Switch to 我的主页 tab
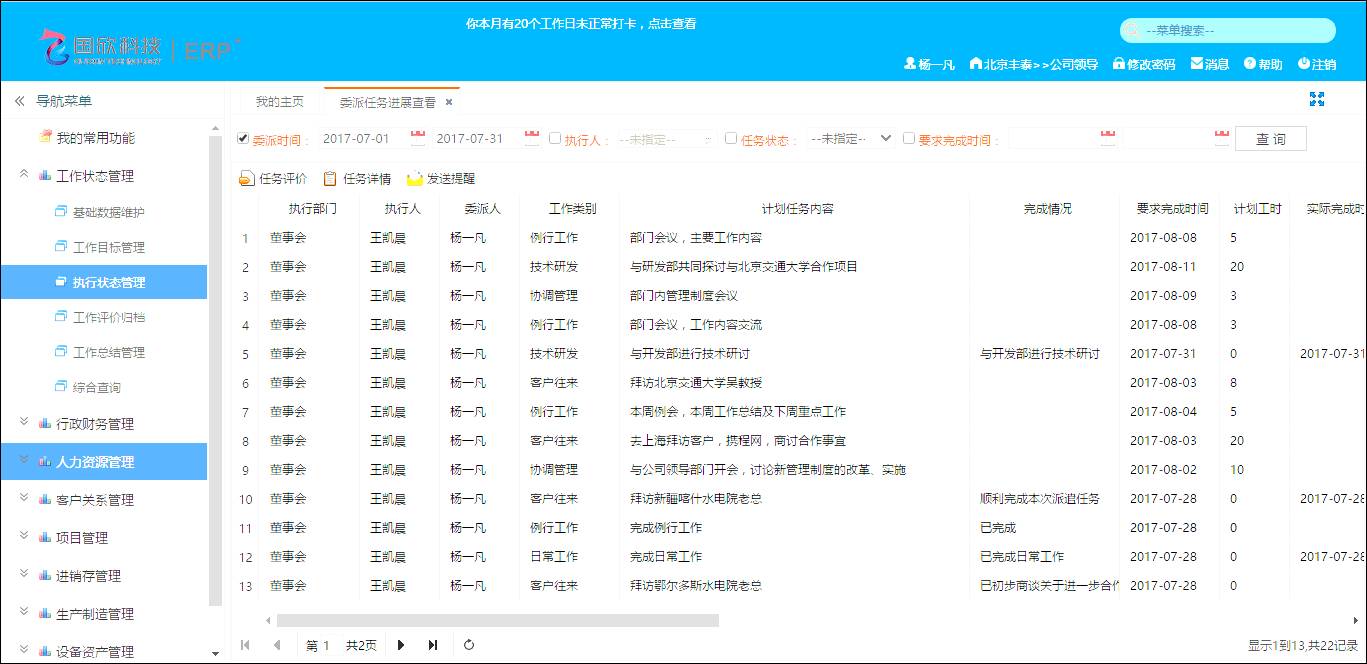This screenshot has width=1367, height=664. coord(279,102)
